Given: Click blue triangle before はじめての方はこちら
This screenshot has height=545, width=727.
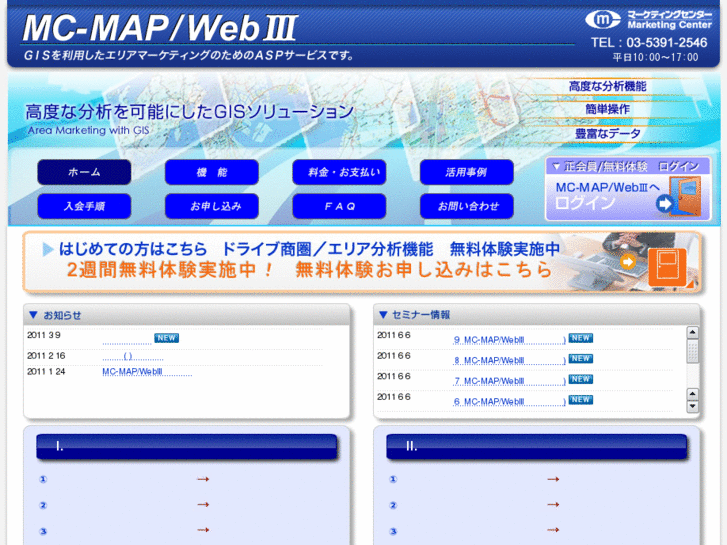Looking at the screenshot, I should click(x=48, y=249).
